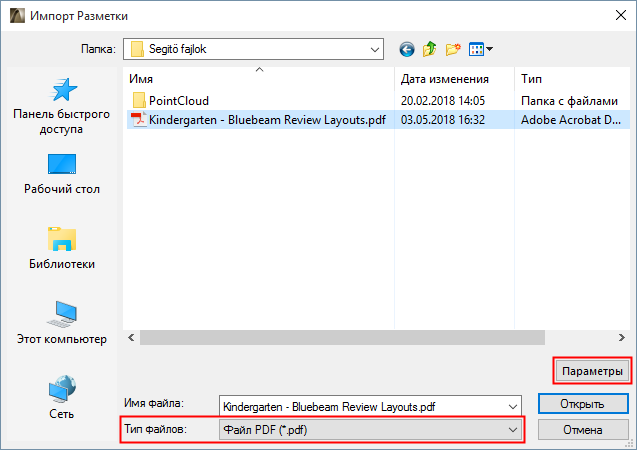Viewport: 637px width, 450px height.
Task: Click the horizontal scrollbar's left arrow
Action: click(131, 338)
